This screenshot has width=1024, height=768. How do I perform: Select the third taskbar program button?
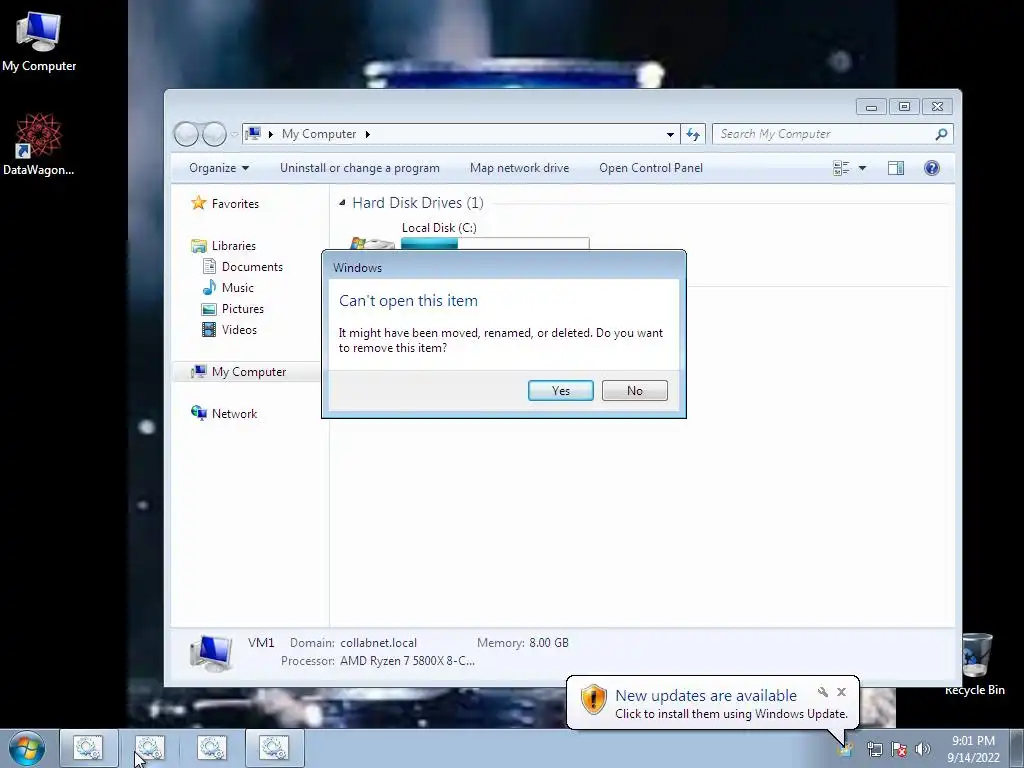coord(212,748)
